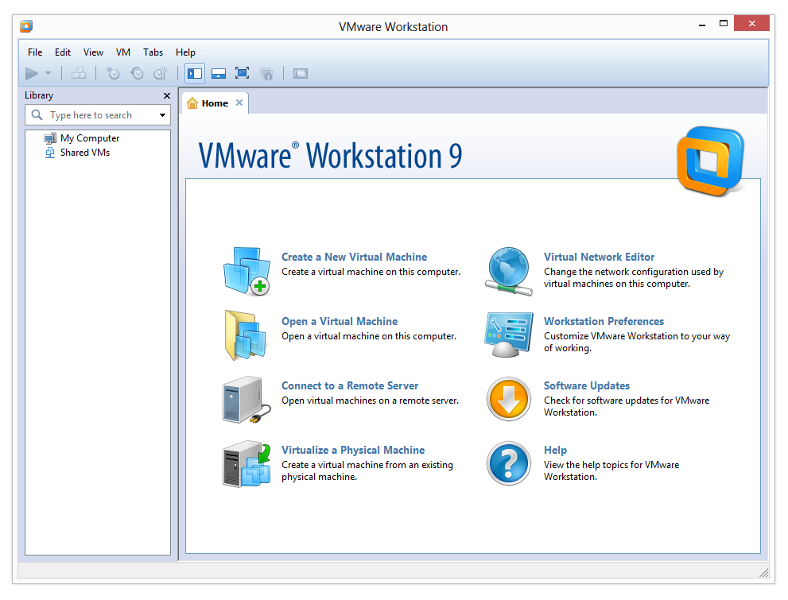Open the Help menu
Screen dimensions: 788x600
pos(185,52)
